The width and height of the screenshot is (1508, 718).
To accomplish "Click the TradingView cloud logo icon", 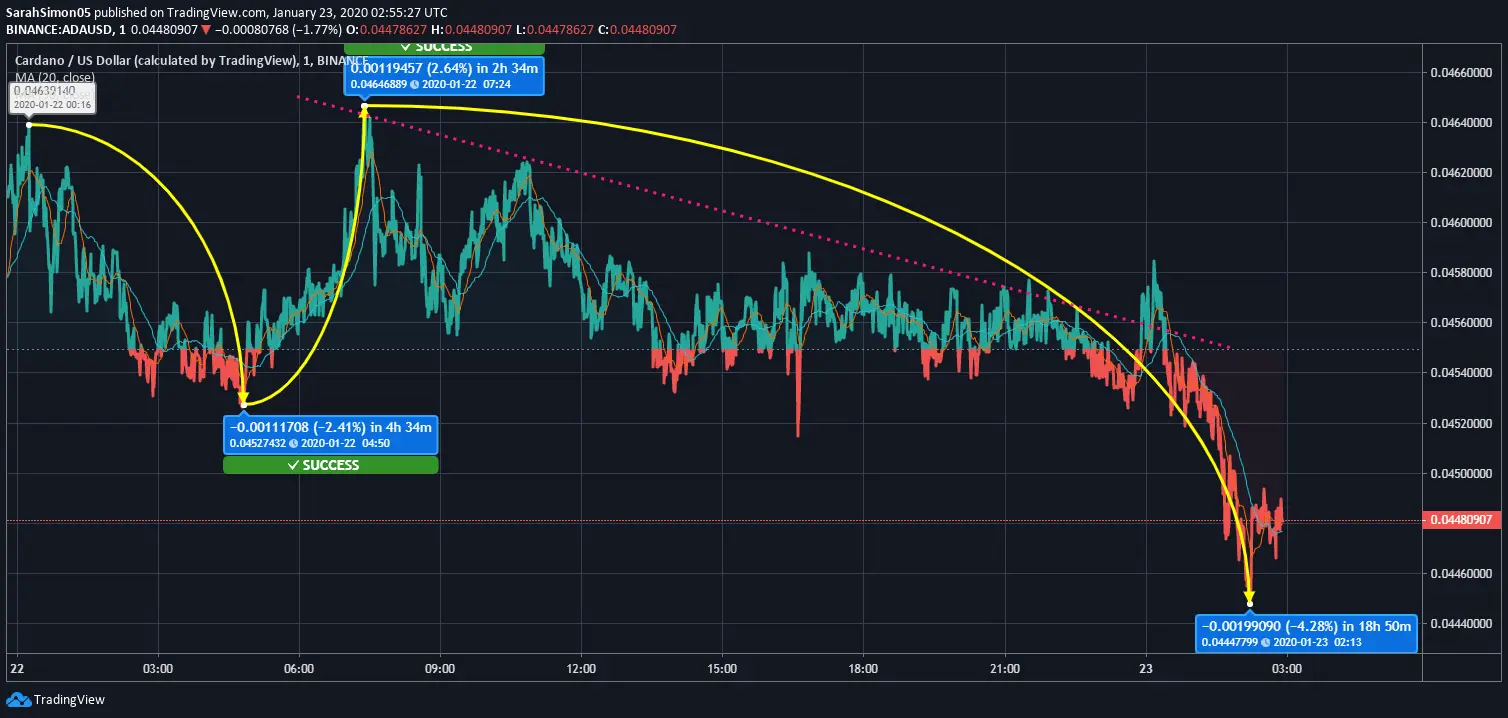I will click(18, 700).
